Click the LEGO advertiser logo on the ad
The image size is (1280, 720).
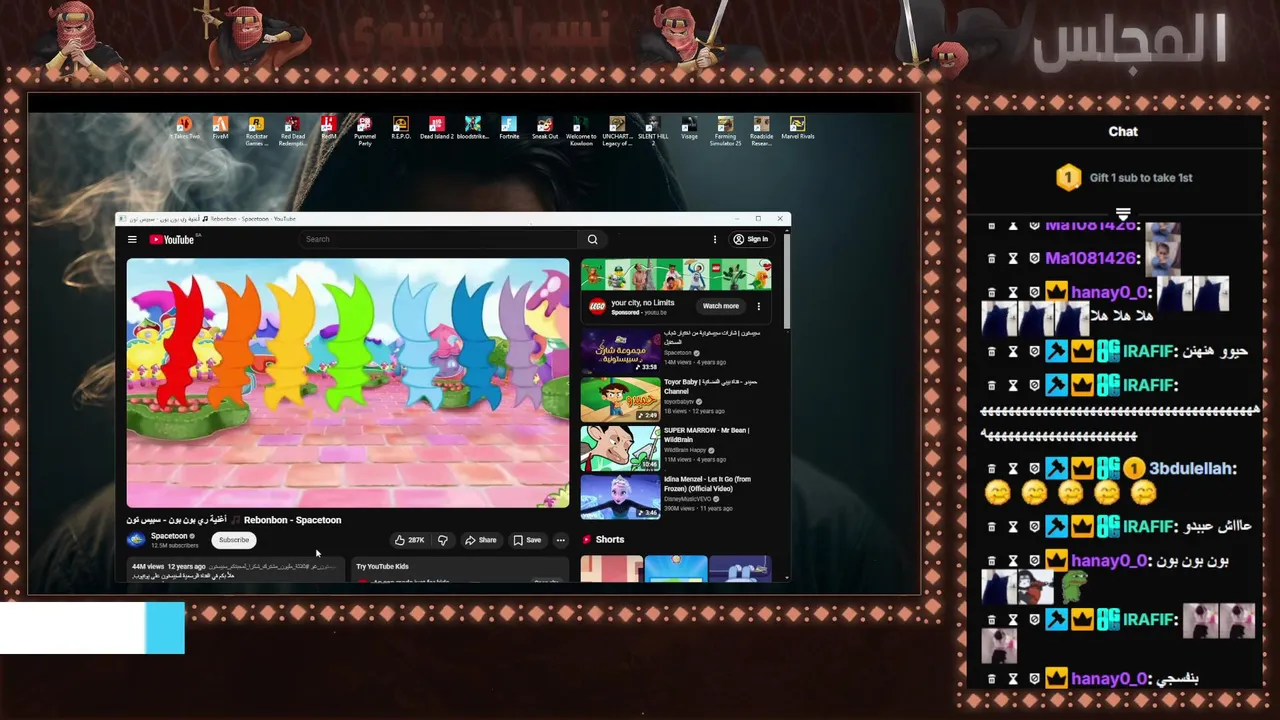pos(597,307)
